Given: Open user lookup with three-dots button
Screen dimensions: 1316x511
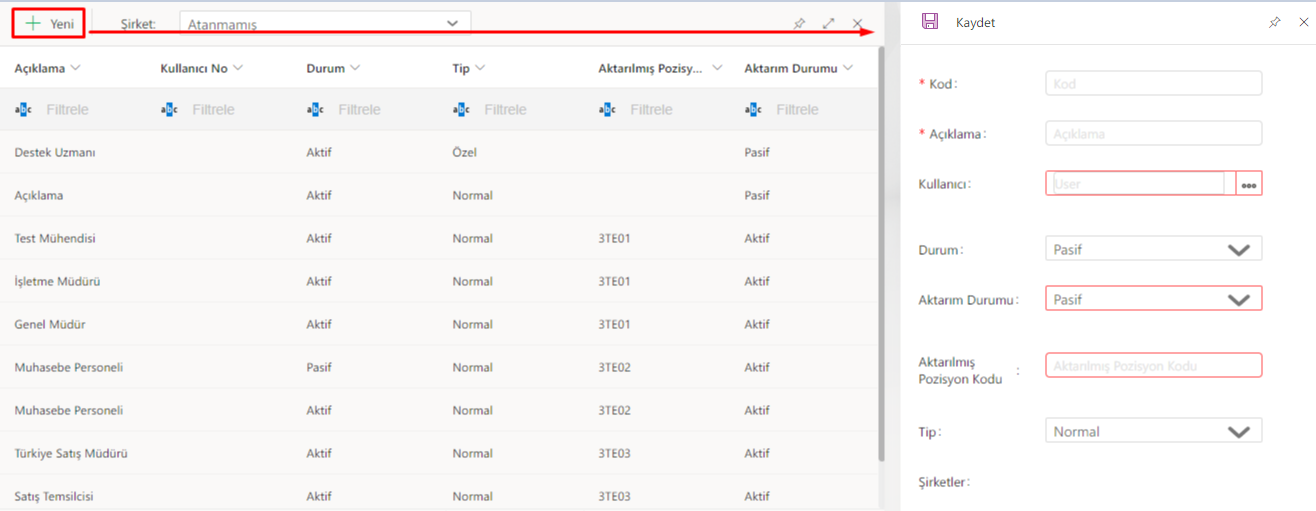Looking at the screenshot, I should [x=1249, y=184].
